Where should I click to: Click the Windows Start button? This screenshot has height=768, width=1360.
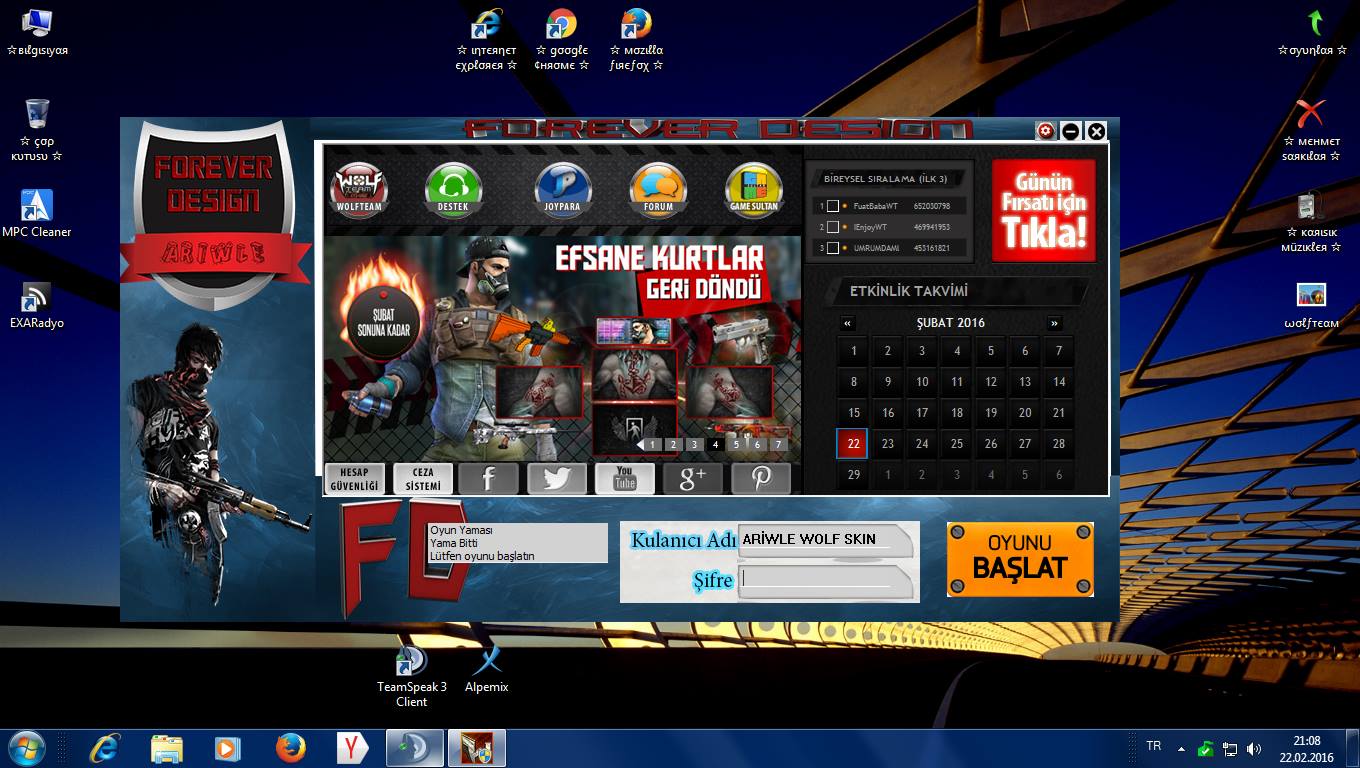[26, 748]
